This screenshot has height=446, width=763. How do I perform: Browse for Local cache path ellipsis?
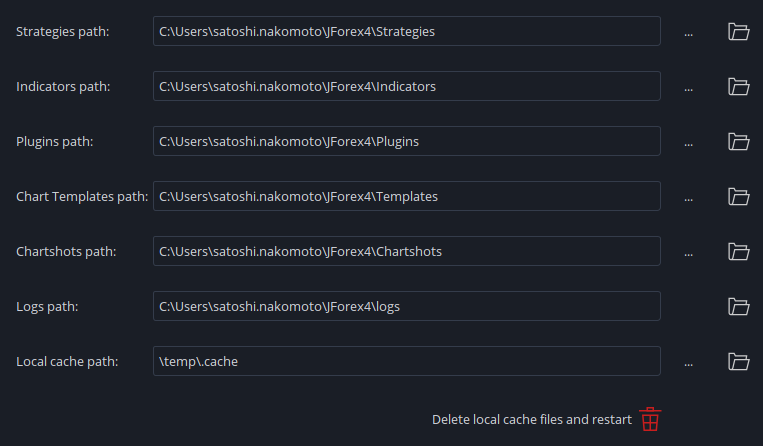point(688,363)
